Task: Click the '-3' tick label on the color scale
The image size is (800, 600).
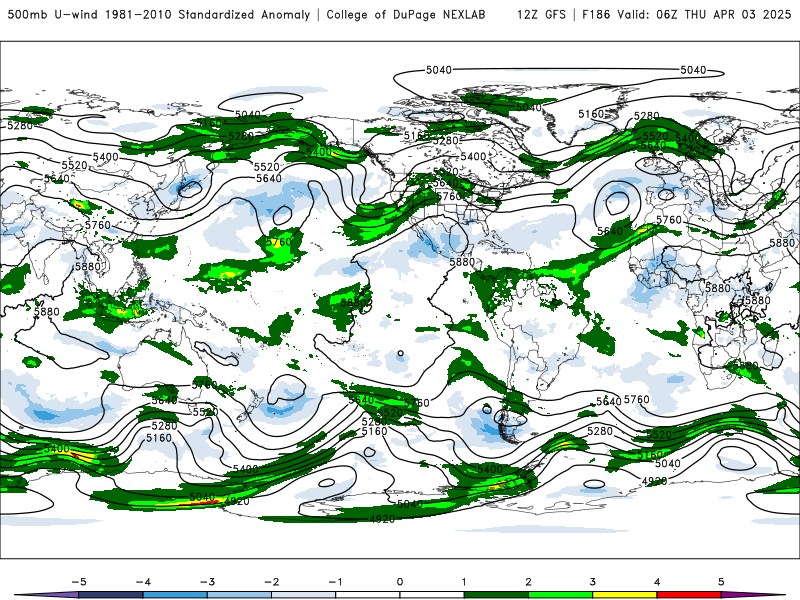Action: [207, 582]
